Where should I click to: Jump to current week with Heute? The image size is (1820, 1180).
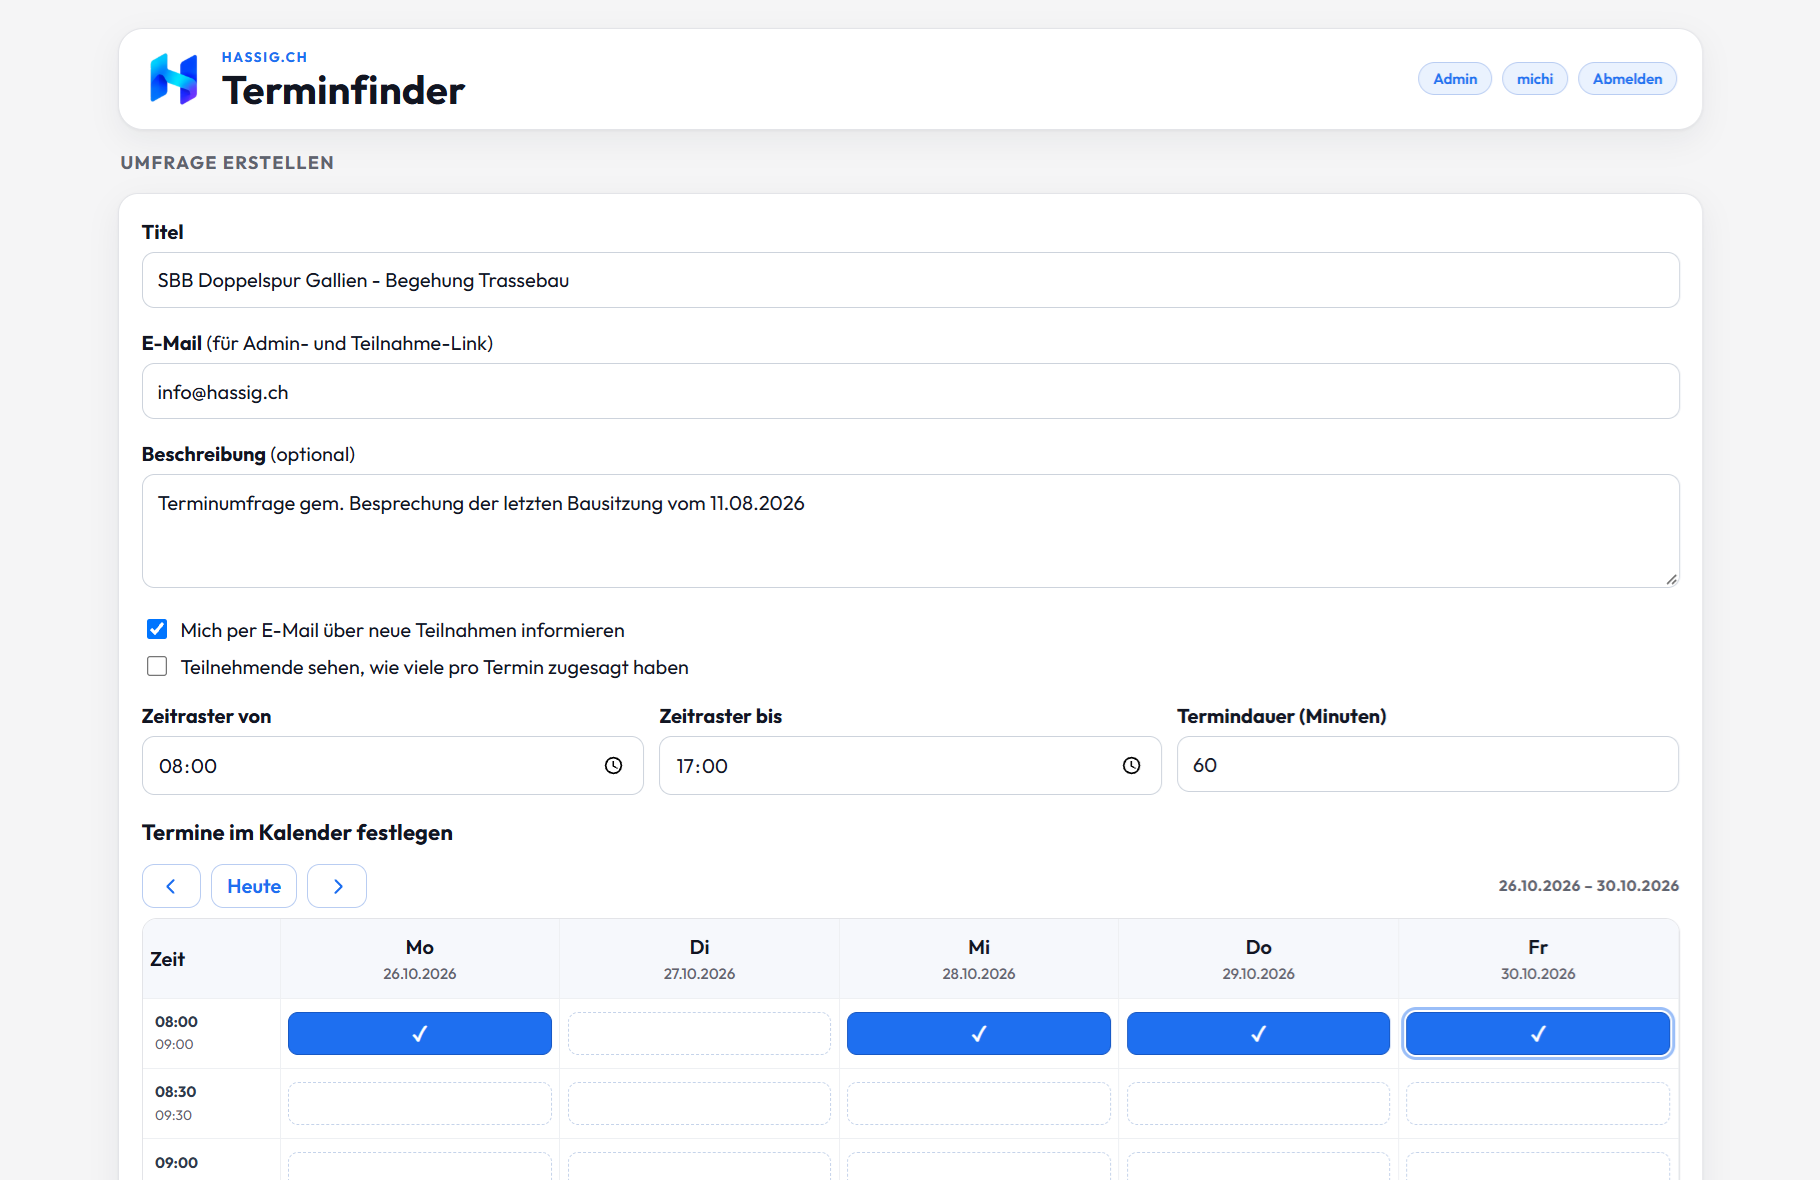point(254,886)
